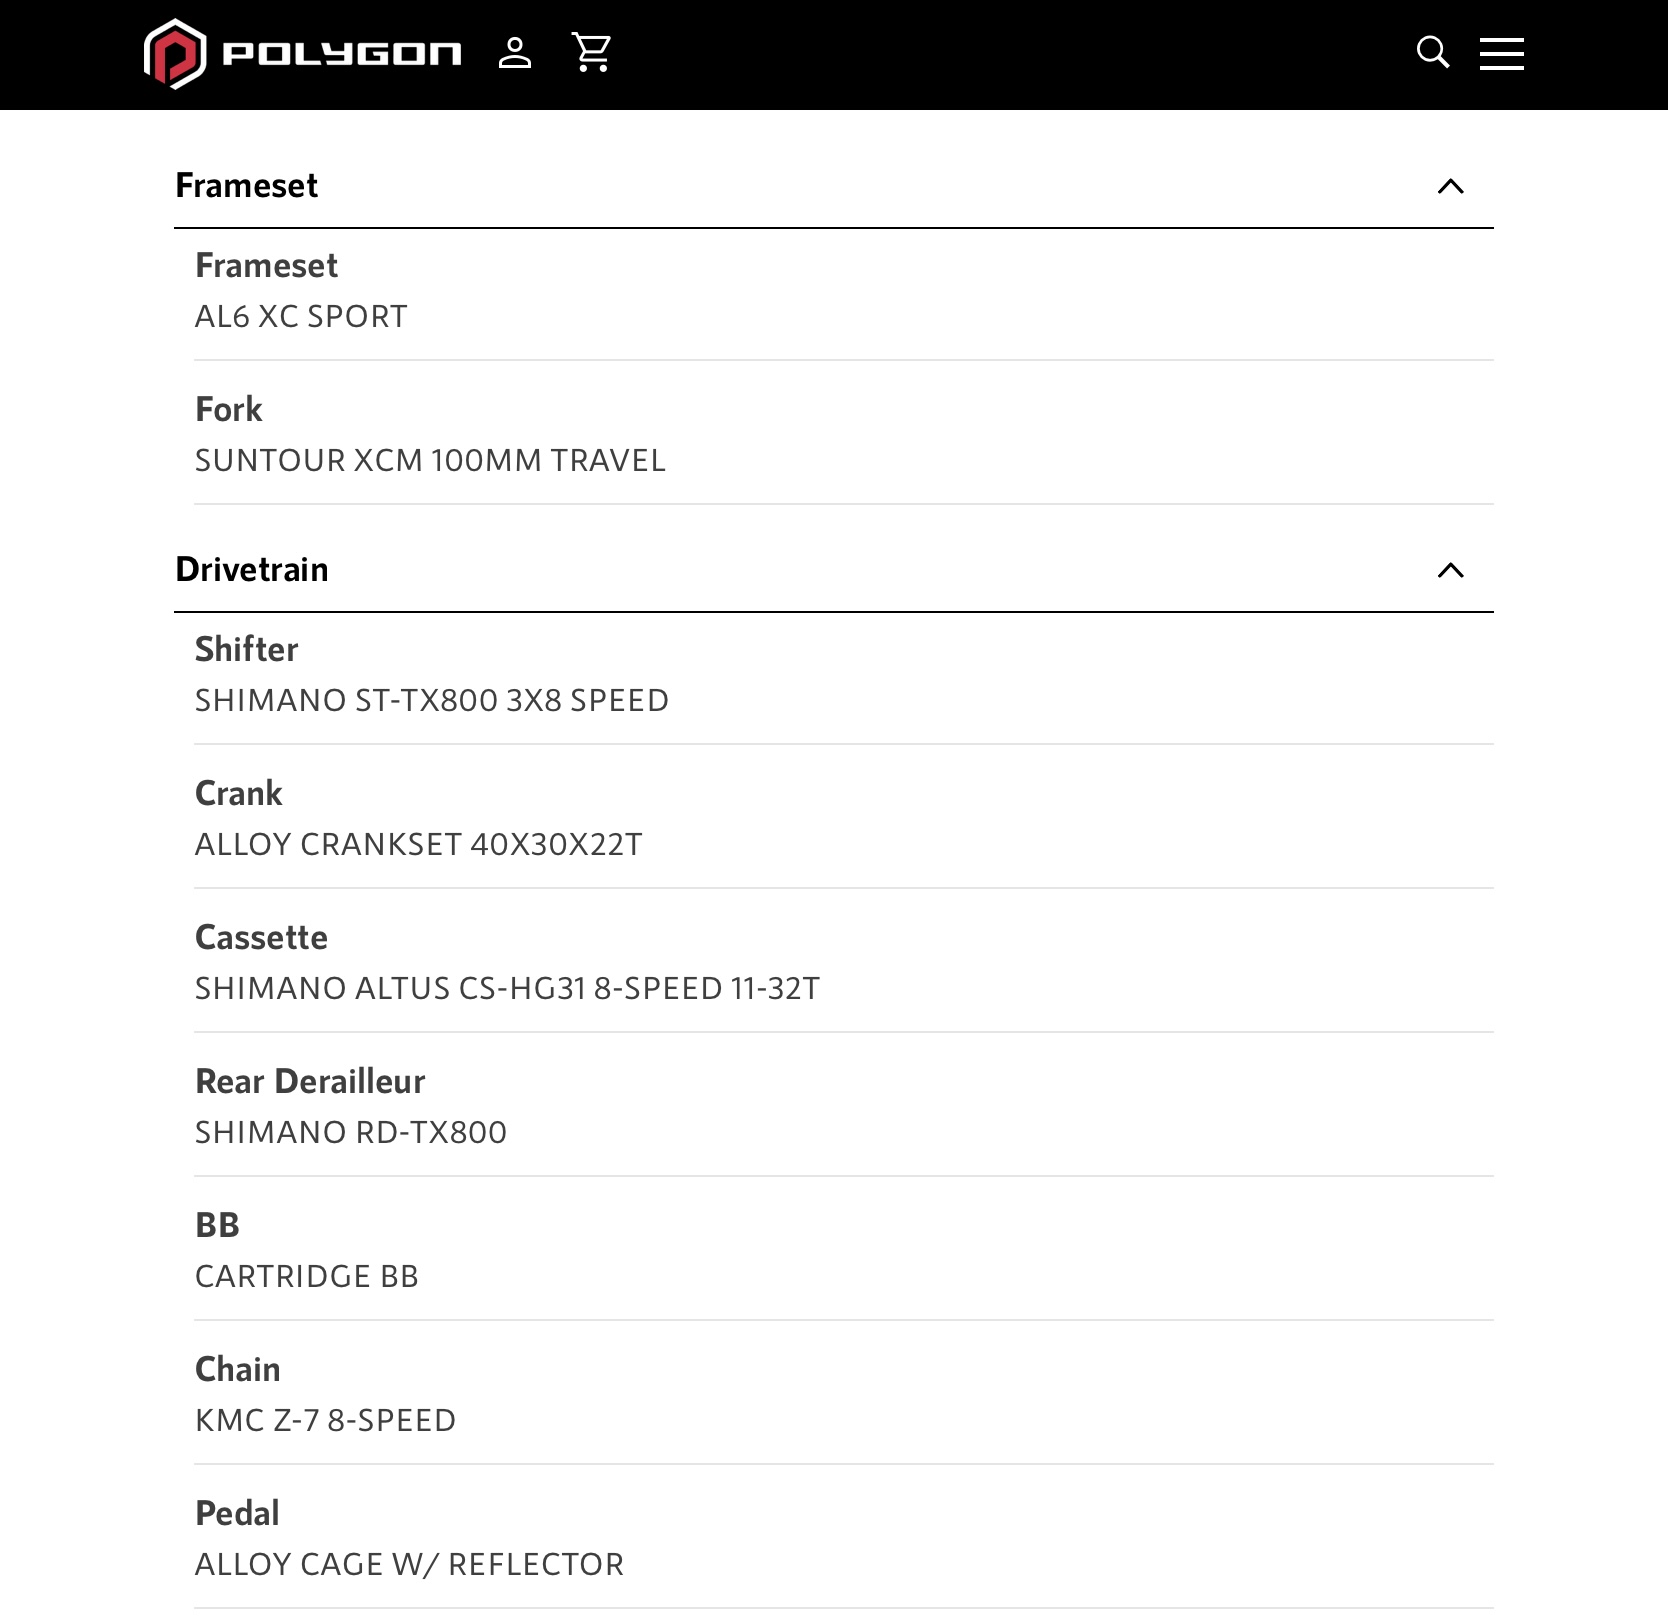1668x1623 pixels.
Task: Select the Shimano RD-TX800 derailleur entry
Action: pos(350,1133)
